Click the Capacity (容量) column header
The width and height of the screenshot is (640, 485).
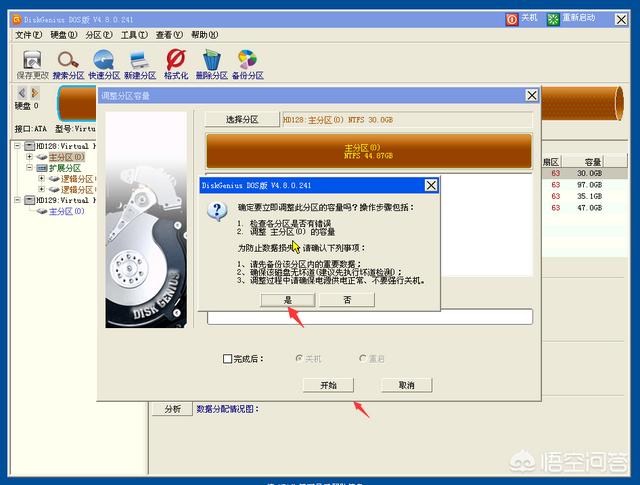point(583,162)
